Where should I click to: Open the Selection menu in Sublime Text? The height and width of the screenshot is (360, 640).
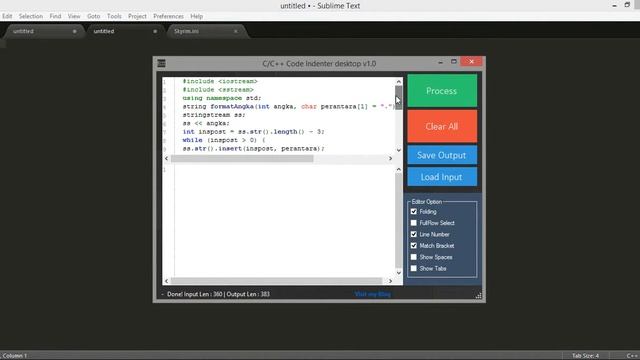click(31, 16)
